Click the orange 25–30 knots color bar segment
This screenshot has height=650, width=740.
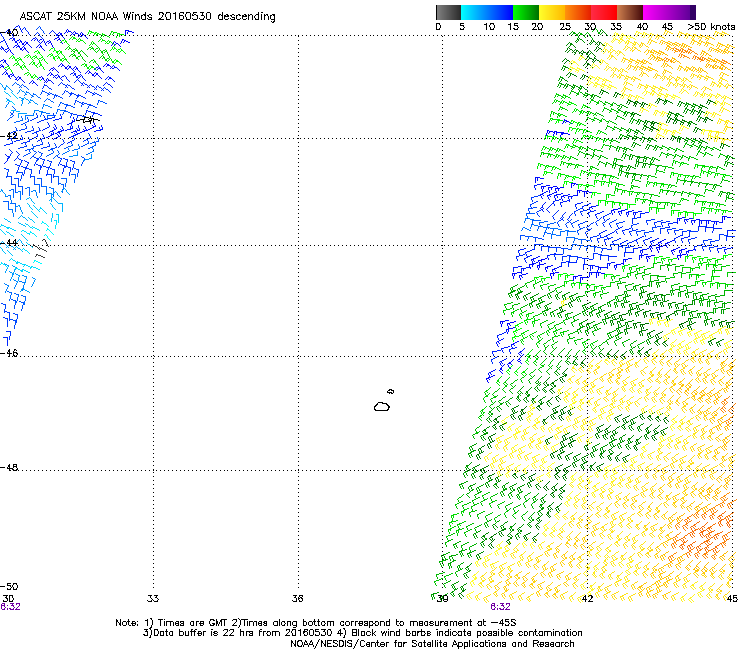(578, 12)
